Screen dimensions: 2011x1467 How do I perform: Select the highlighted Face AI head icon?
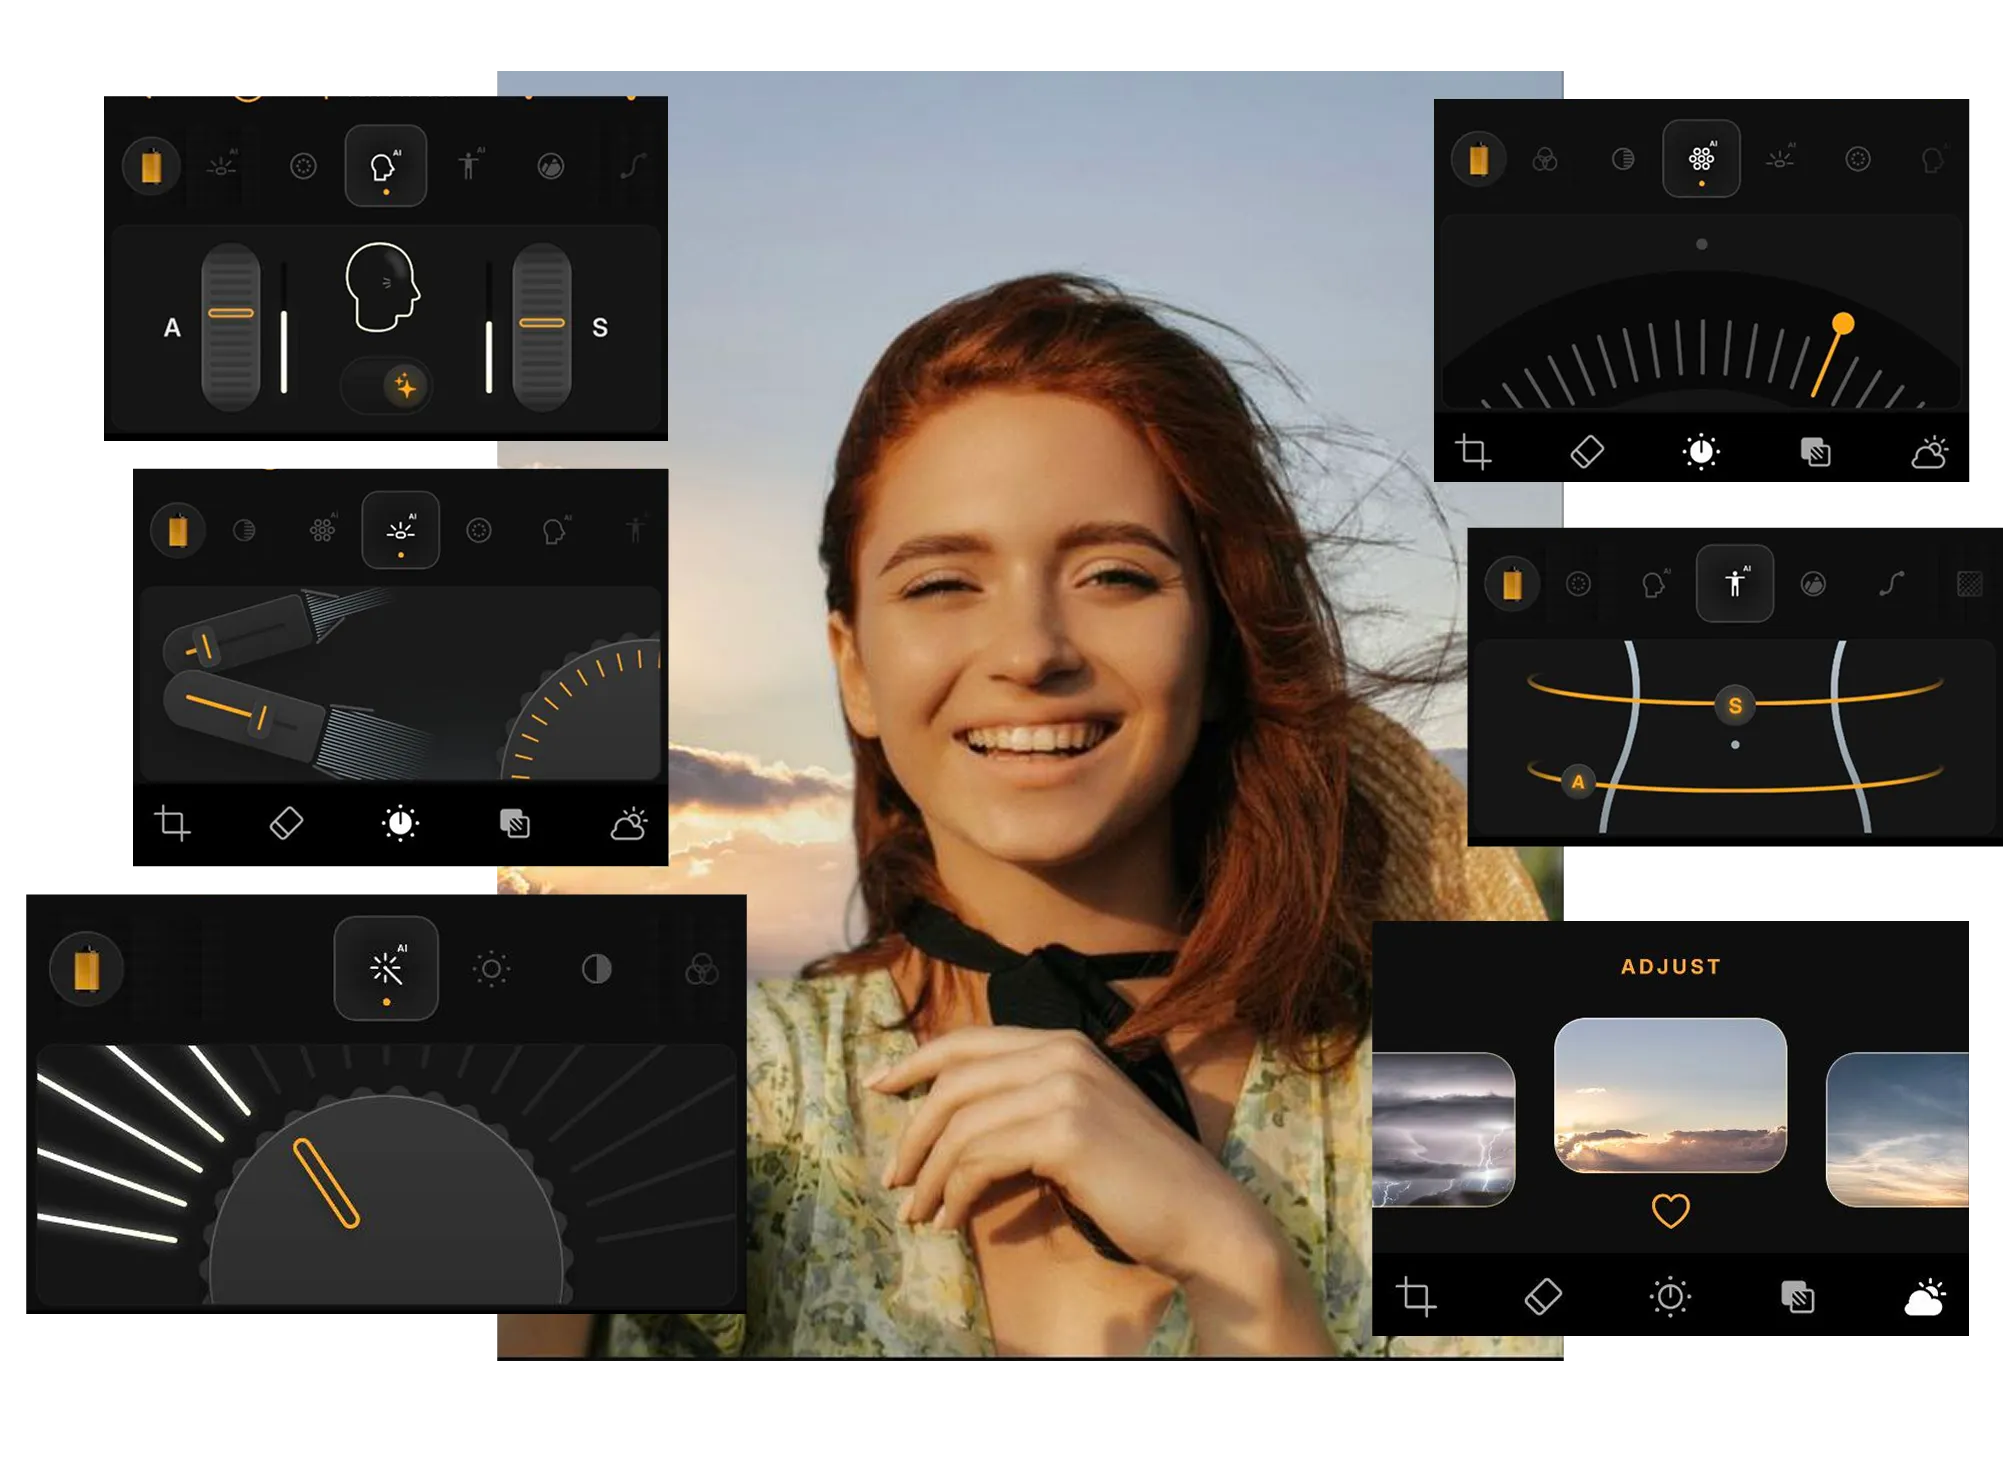tap(386, 166)
